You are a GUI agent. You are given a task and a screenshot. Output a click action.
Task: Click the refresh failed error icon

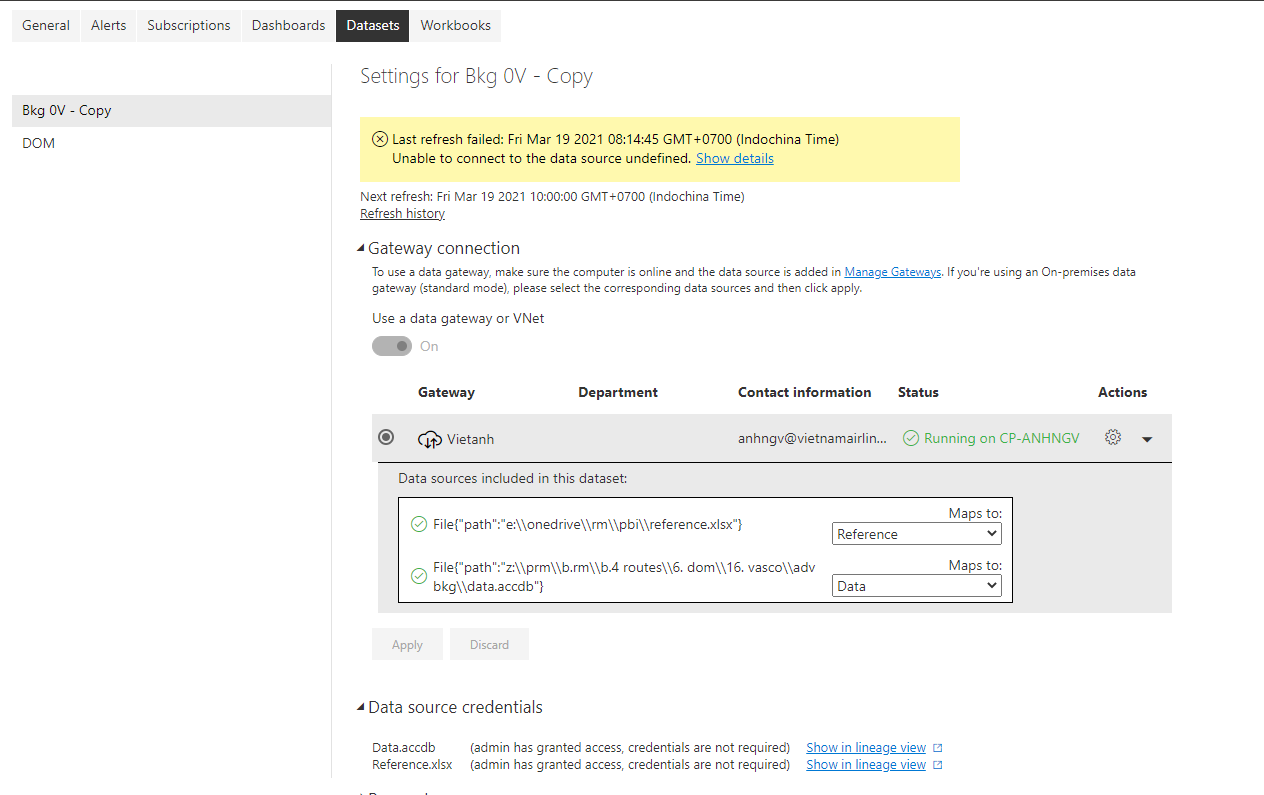coord(380,139)
